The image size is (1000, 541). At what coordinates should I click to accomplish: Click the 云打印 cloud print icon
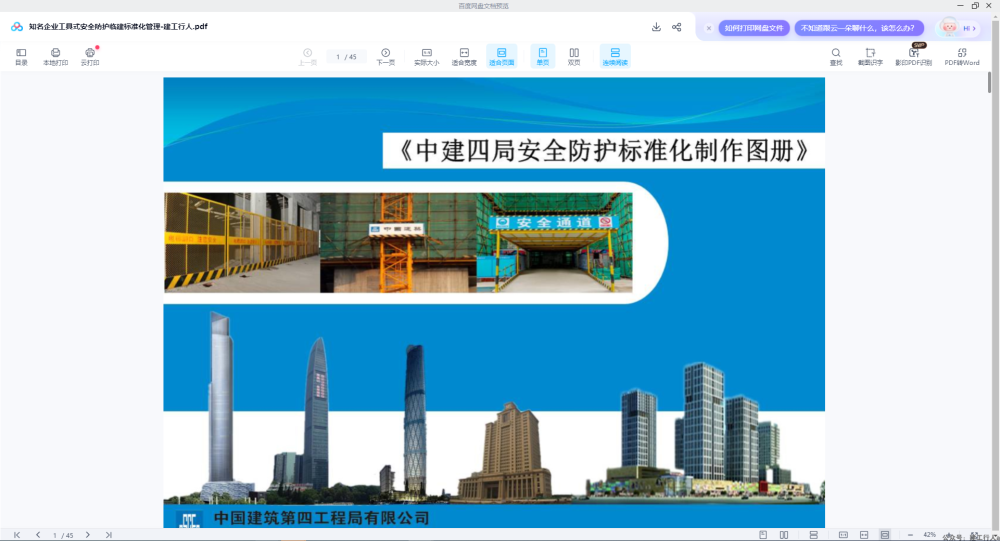click(90, 56)
